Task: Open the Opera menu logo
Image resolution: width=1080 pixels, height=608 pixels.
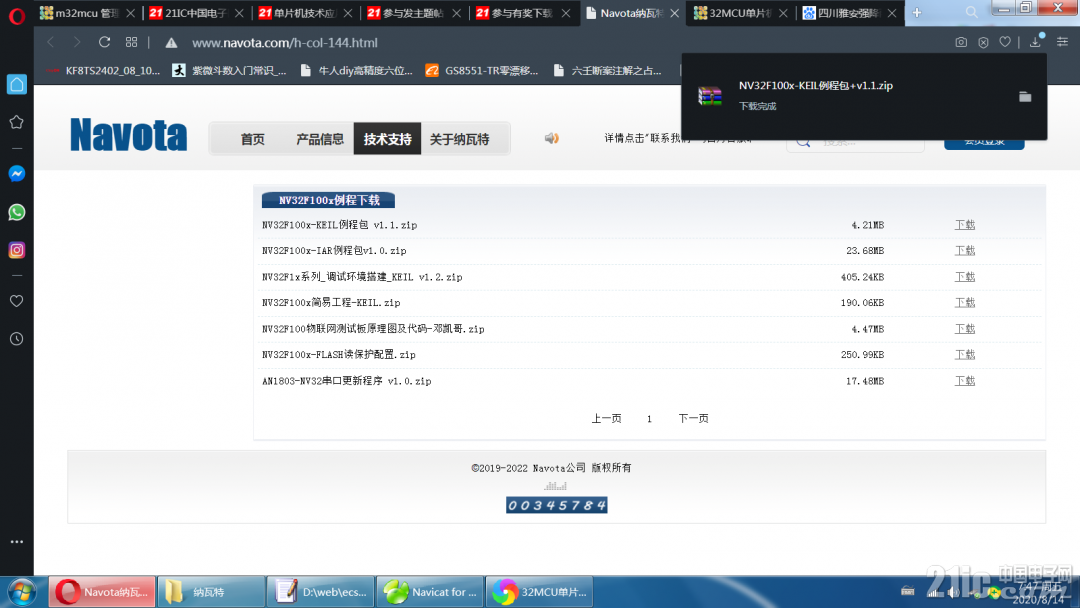Action: click(17, 15)
